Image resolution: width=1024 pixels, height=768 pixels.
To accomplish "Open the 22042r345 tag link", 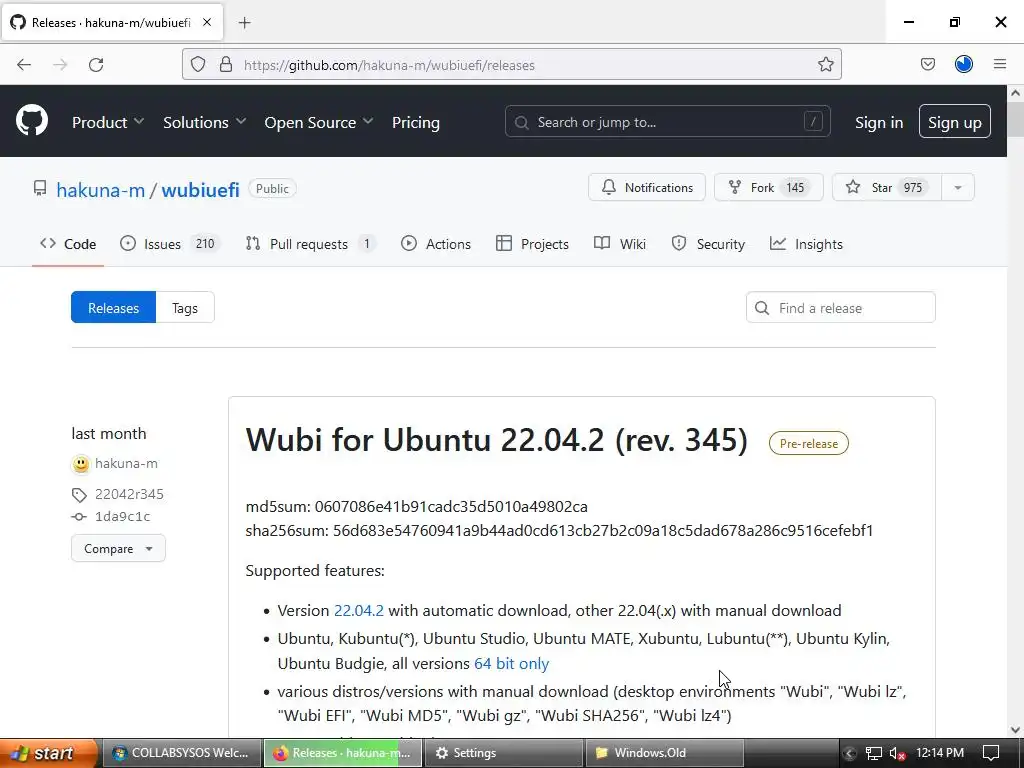I will pyautogui.click(x=129, y=494).
